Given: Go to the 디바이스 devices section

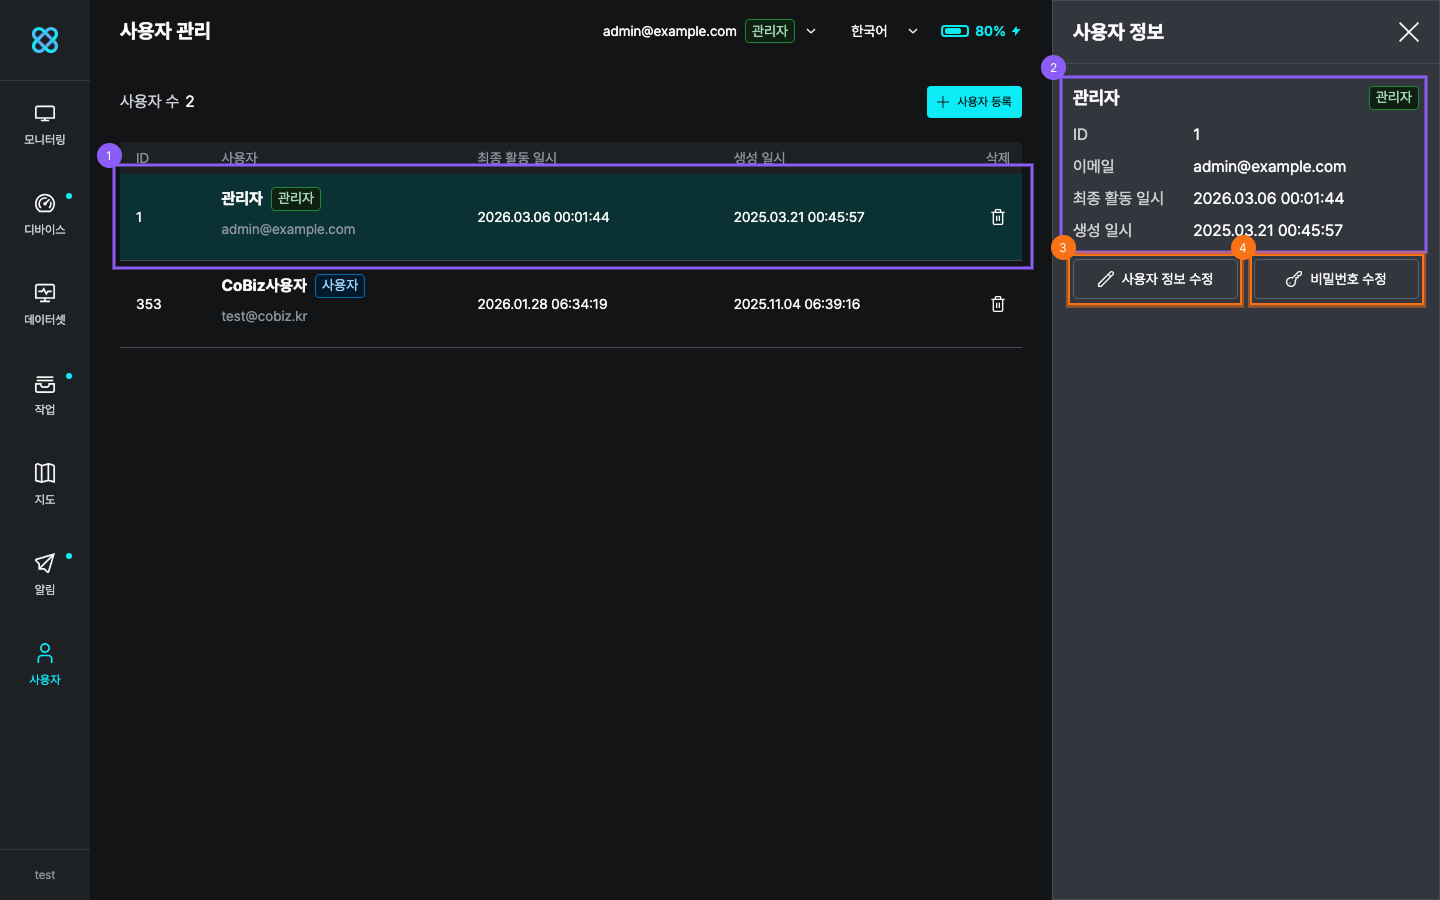Looking at the screenshot, I should tap(45, 215).
